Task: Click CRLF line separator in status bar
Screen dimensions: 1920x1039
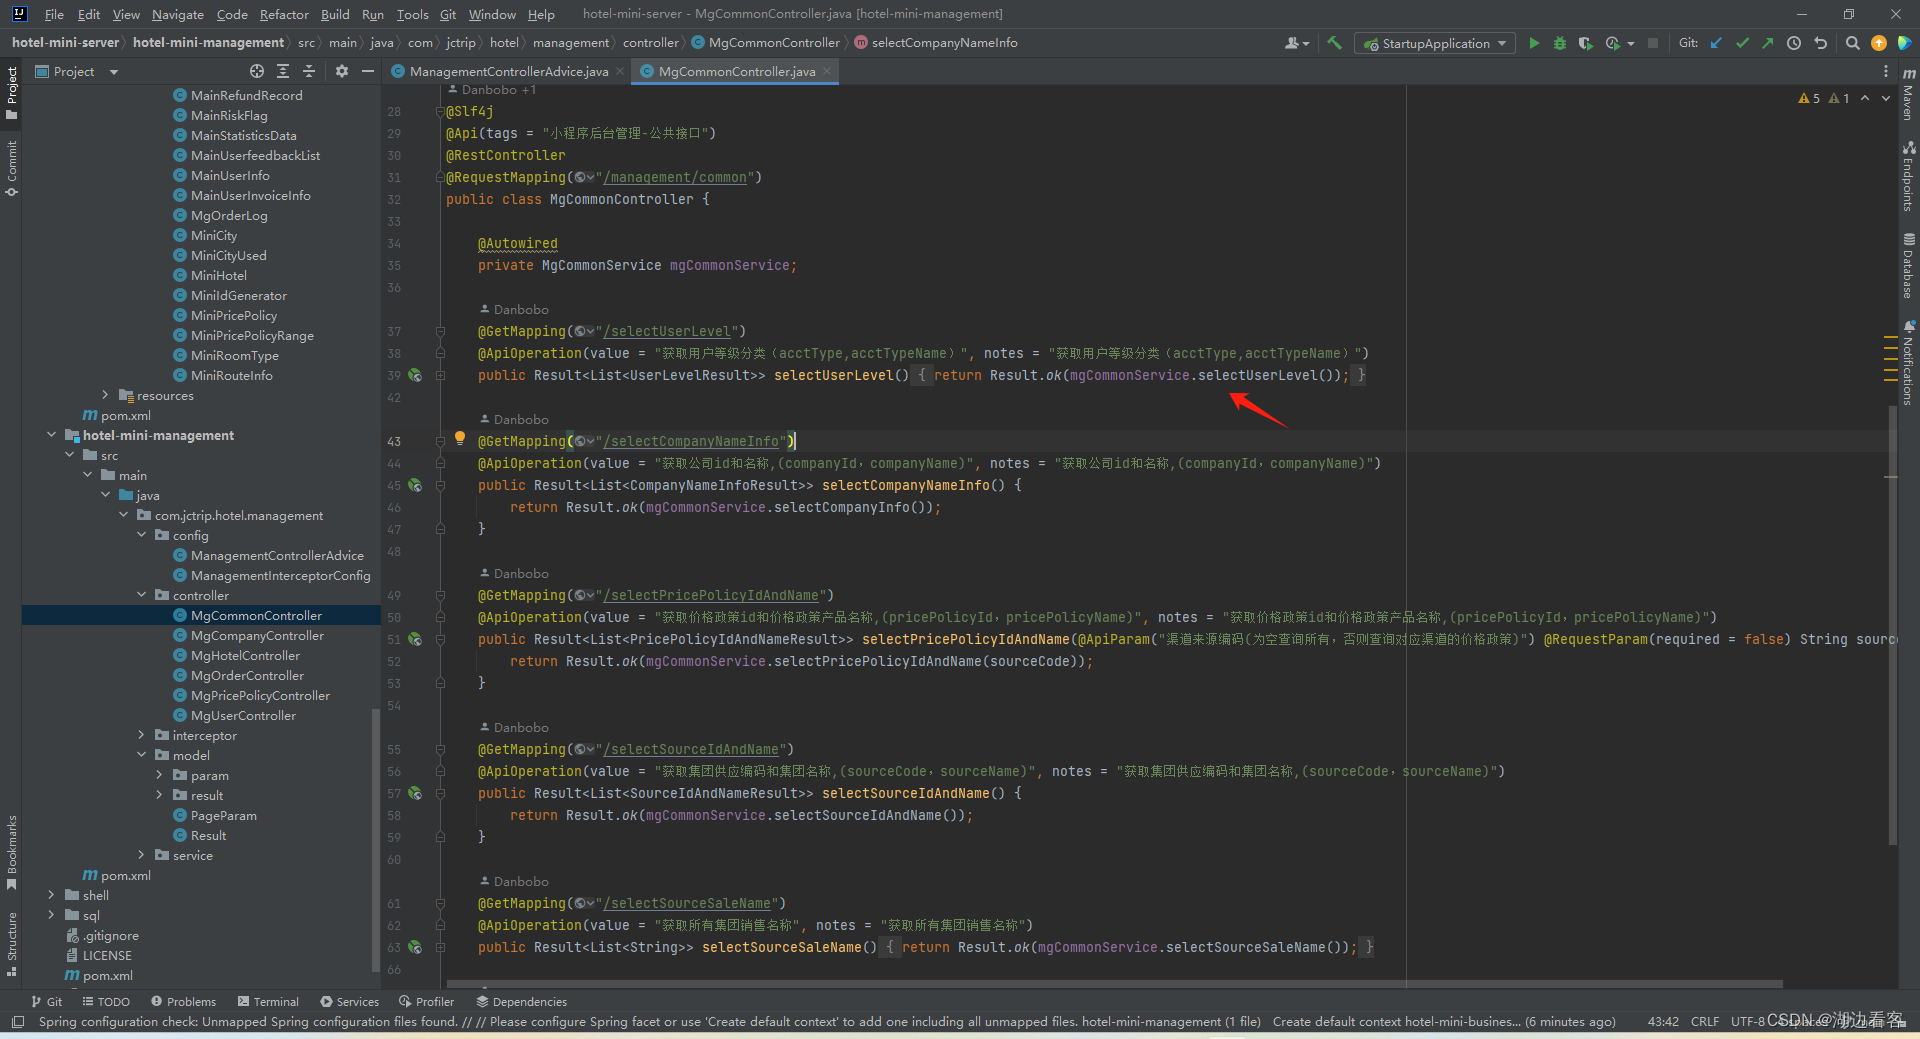Action: (1705, 1022)
